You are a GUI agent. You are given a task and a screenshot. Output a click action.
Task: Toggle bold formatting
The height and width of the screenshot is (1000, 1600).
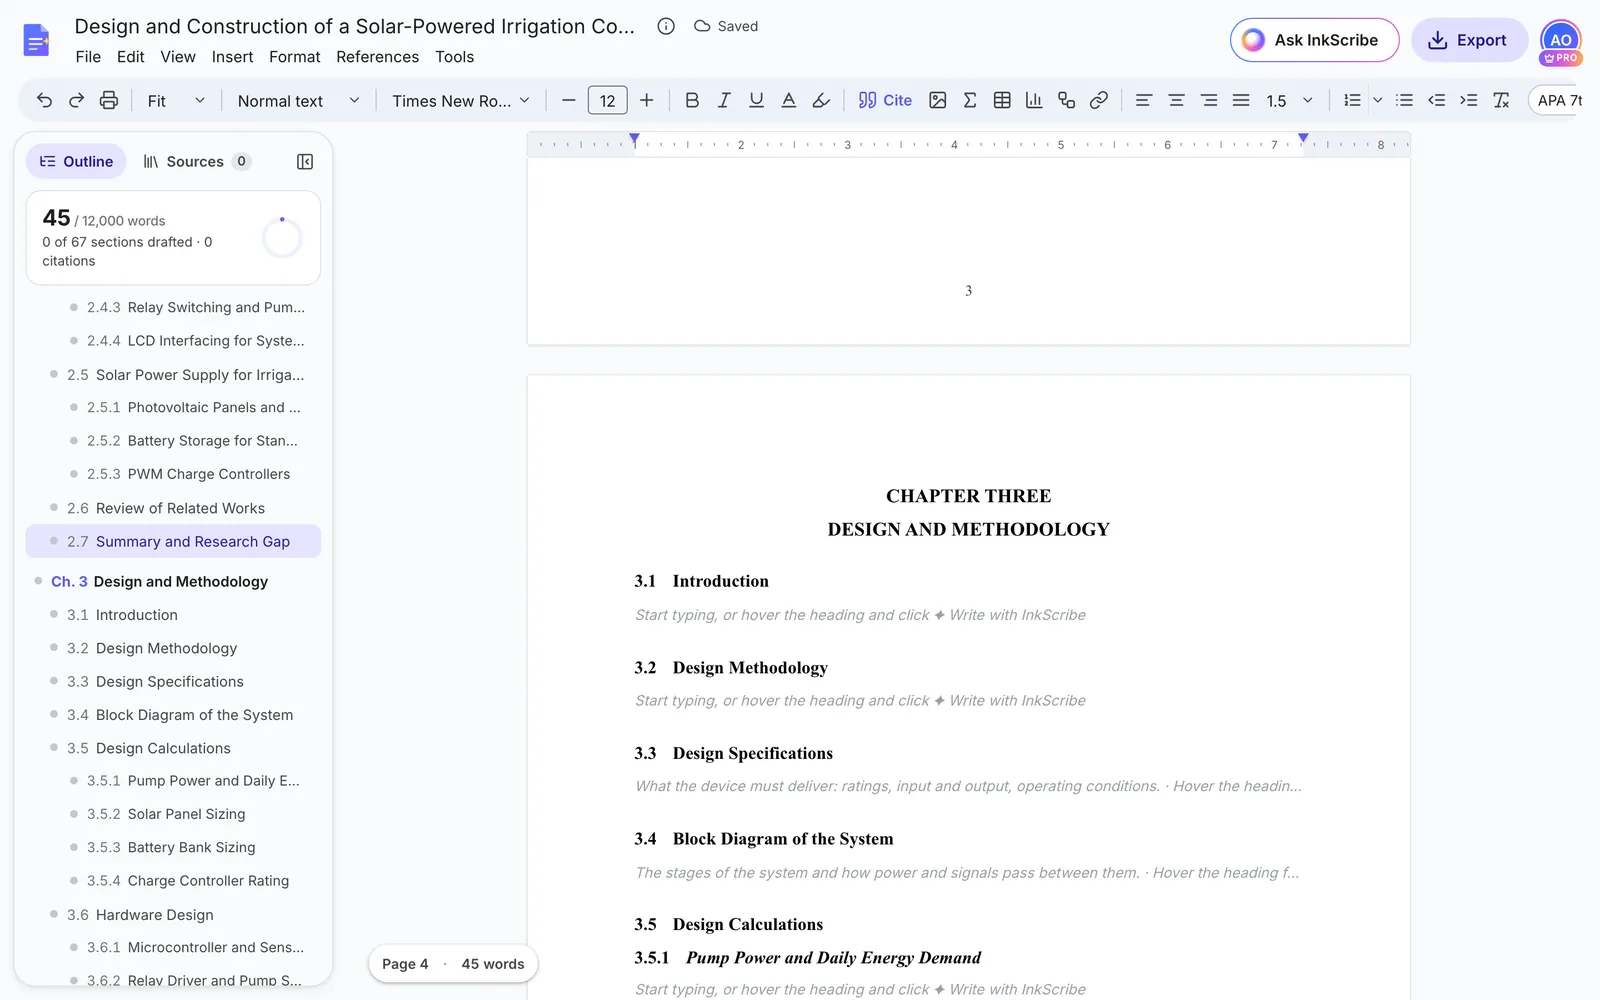tap(692, 100)
